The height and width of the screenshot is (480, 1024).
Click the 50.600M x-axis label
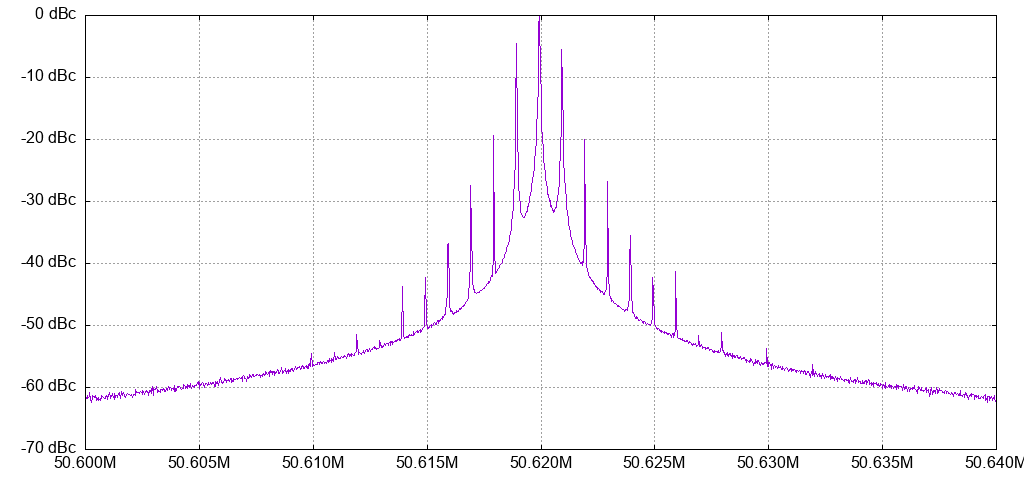[86, 464]
